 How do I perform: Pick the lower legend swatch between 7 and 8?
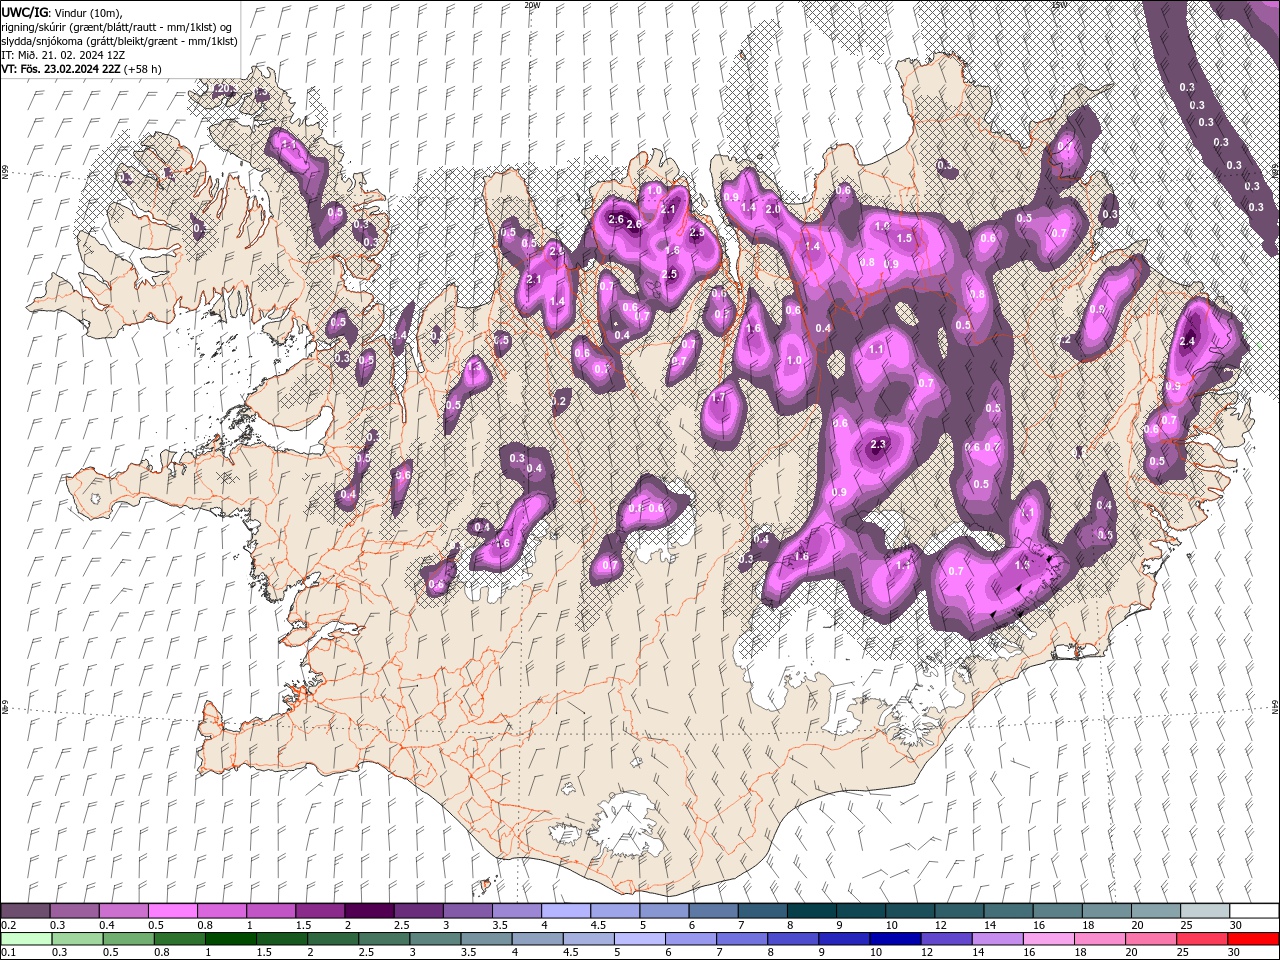[x=741, y=939]
